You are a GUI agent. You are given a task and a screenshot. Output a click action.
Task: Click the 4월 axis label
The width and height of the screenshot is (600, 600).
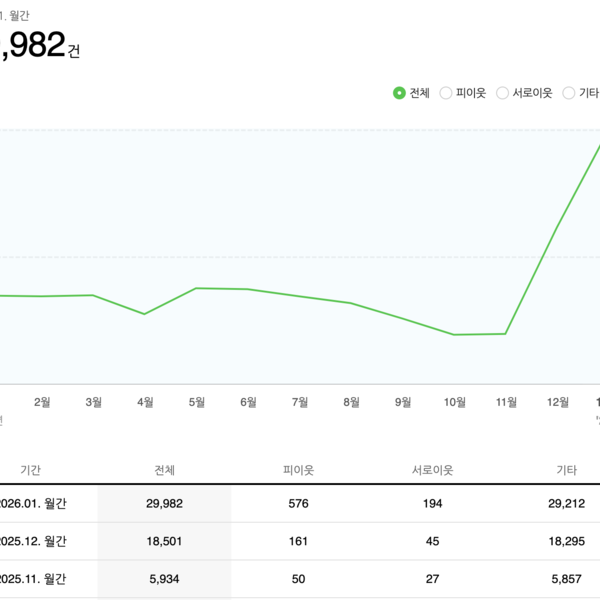coord(145,402)
